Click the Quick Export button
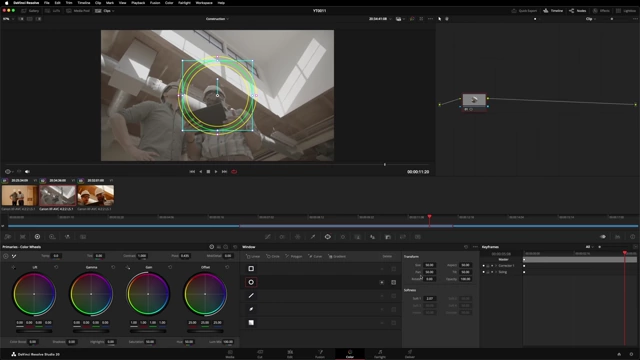This screenshot has height=360, width=640. pos(524,11)
